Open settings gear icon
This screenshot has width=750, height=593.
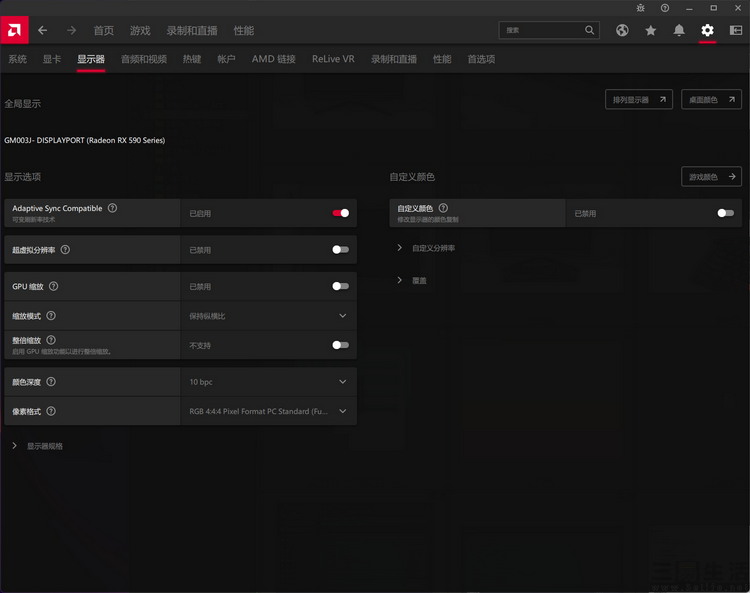tap(707, 31)
